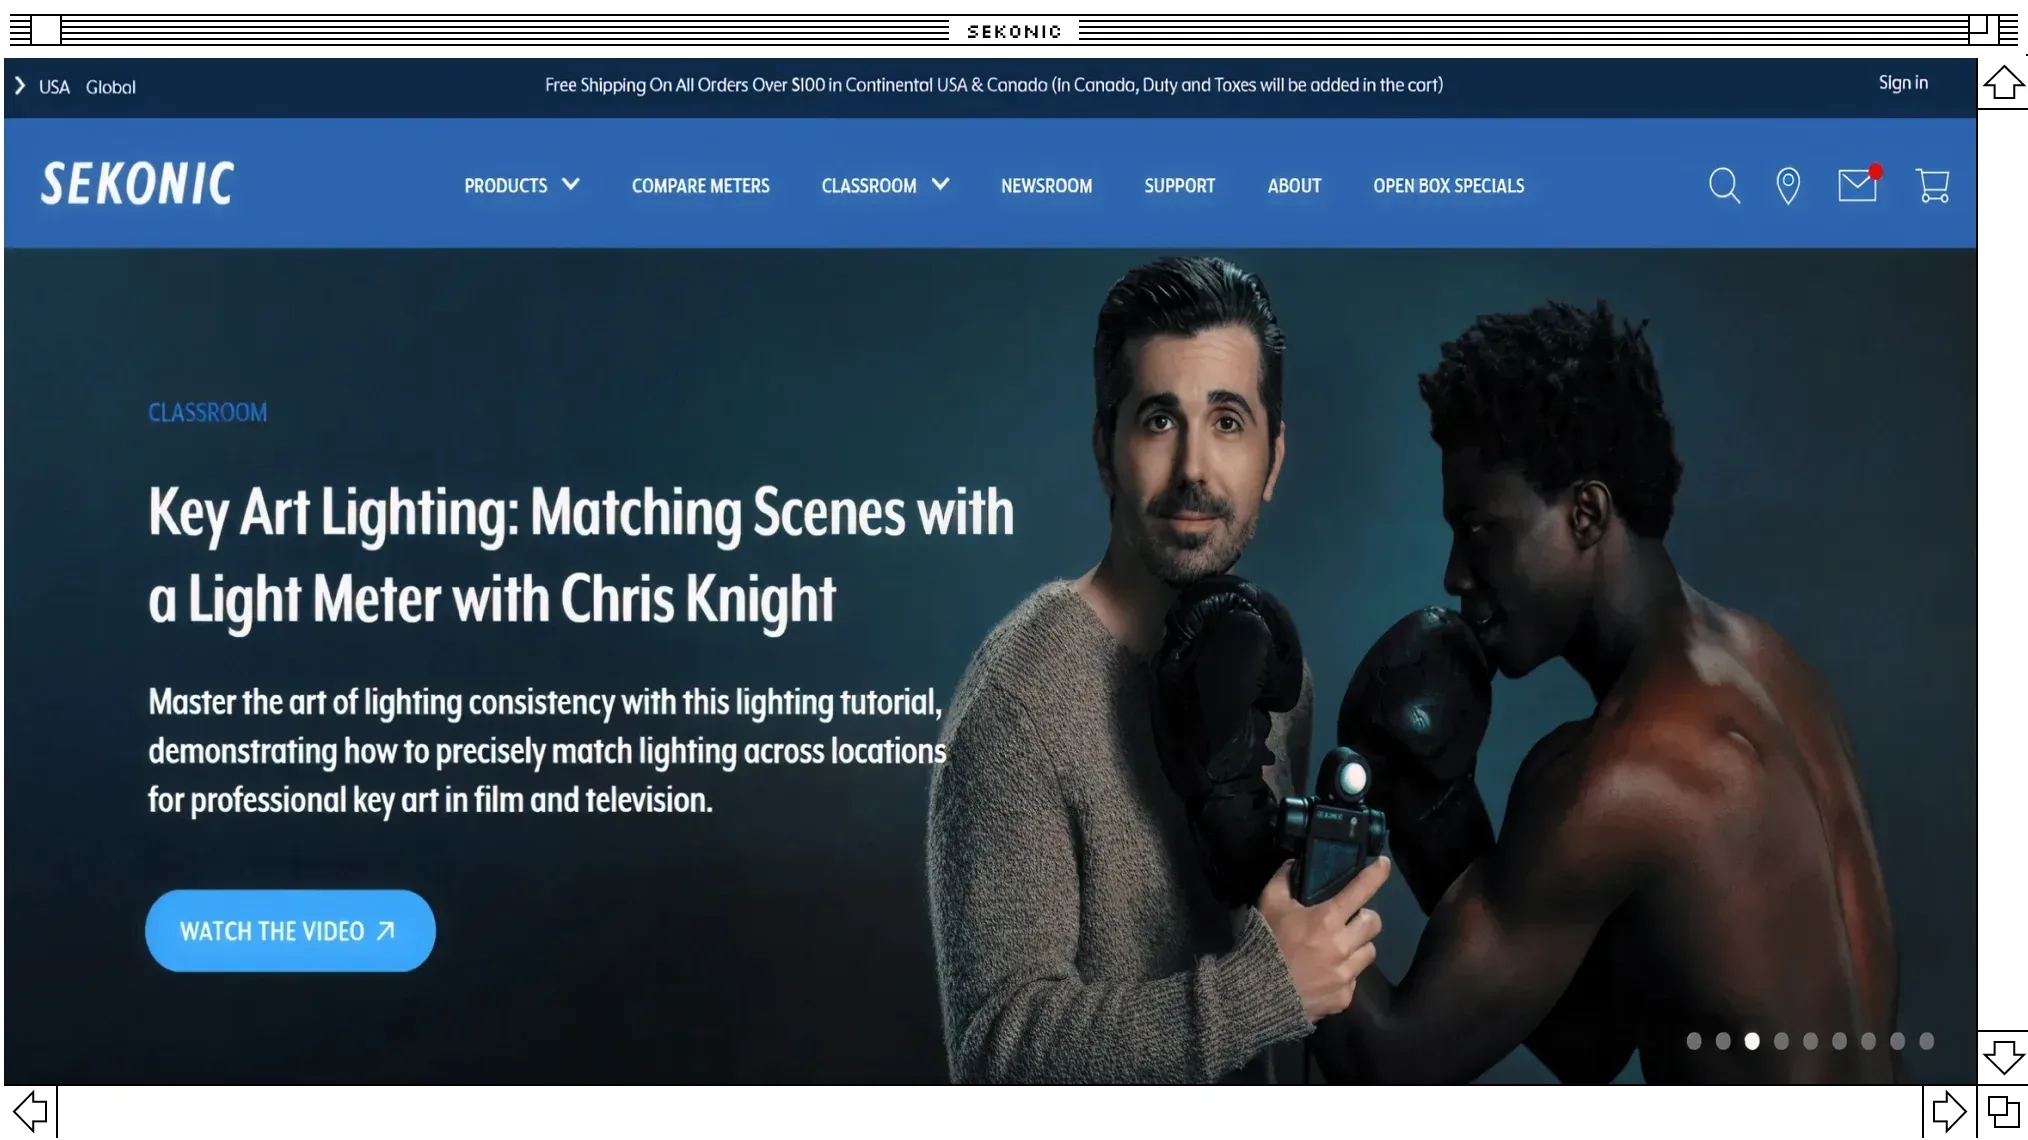Click the forward arrow in bottom bar
This screenshot has height=1140, width=2028.
tap(1949, 1111)
